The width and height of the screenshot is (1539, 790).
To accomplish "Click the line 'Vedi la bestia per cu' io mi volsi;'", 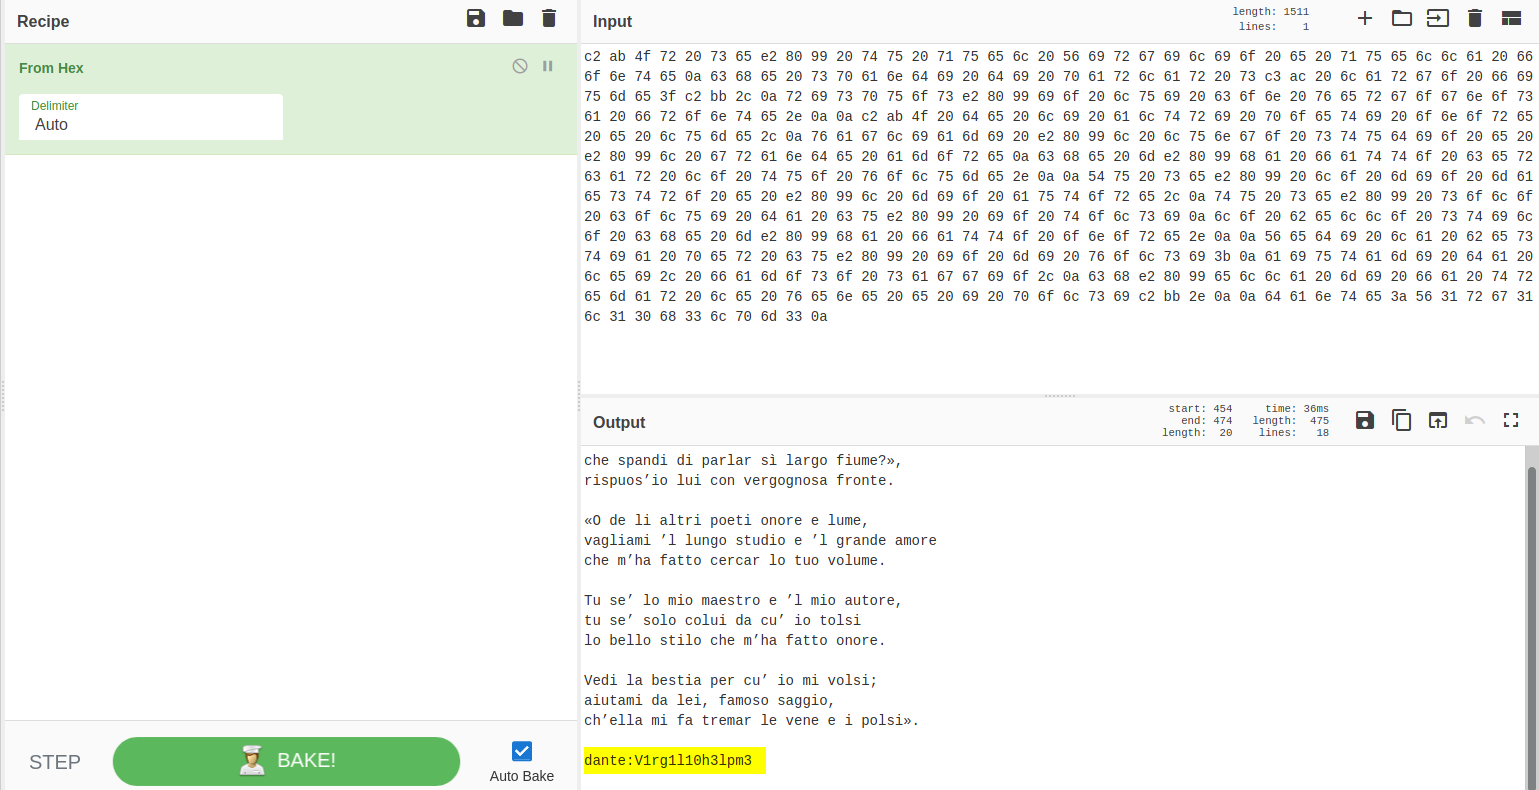I will pyautogui.click(x=731, y=681).
